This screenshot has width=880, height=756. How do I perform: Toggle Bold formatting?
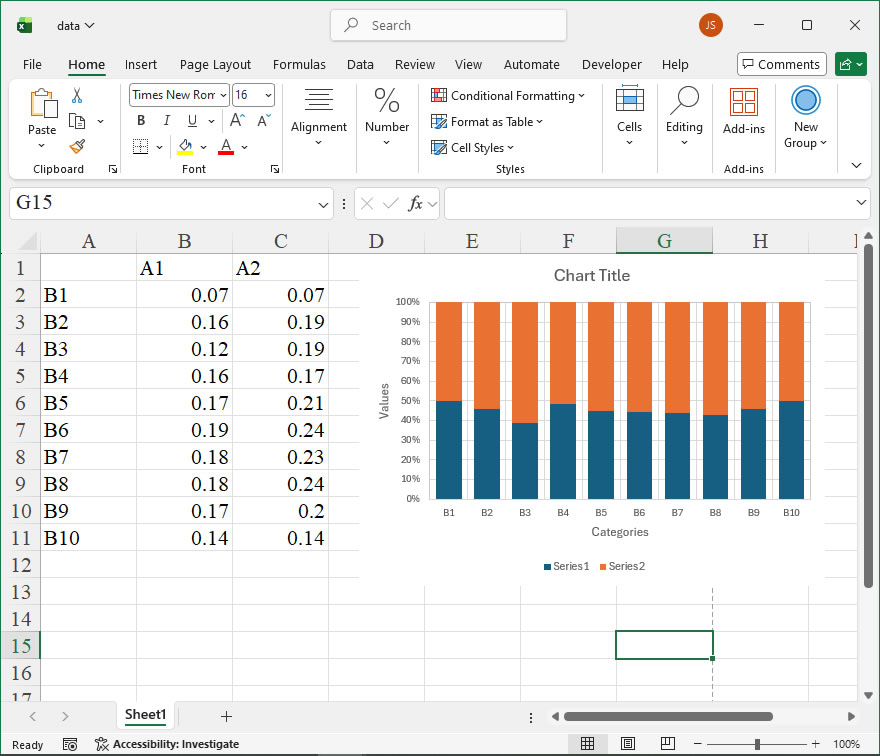pos(141,120)
